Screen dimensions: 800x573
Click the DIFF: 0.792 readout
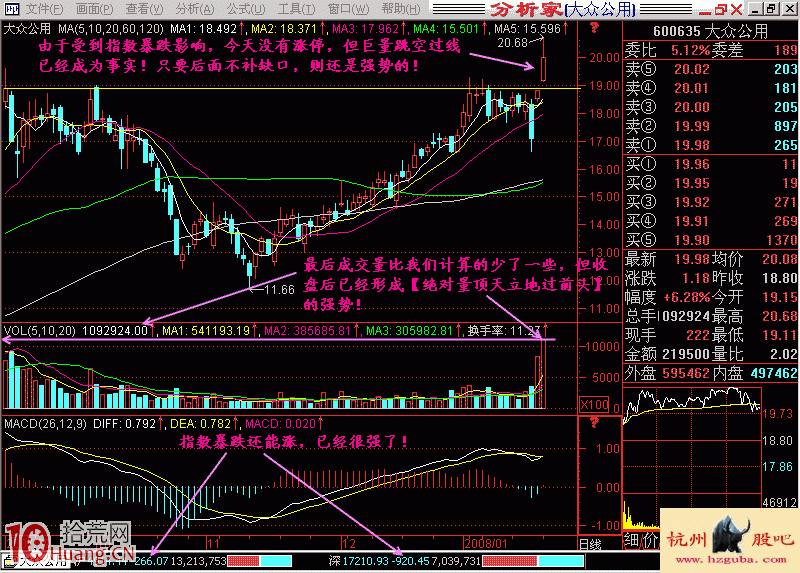point(128,423)
